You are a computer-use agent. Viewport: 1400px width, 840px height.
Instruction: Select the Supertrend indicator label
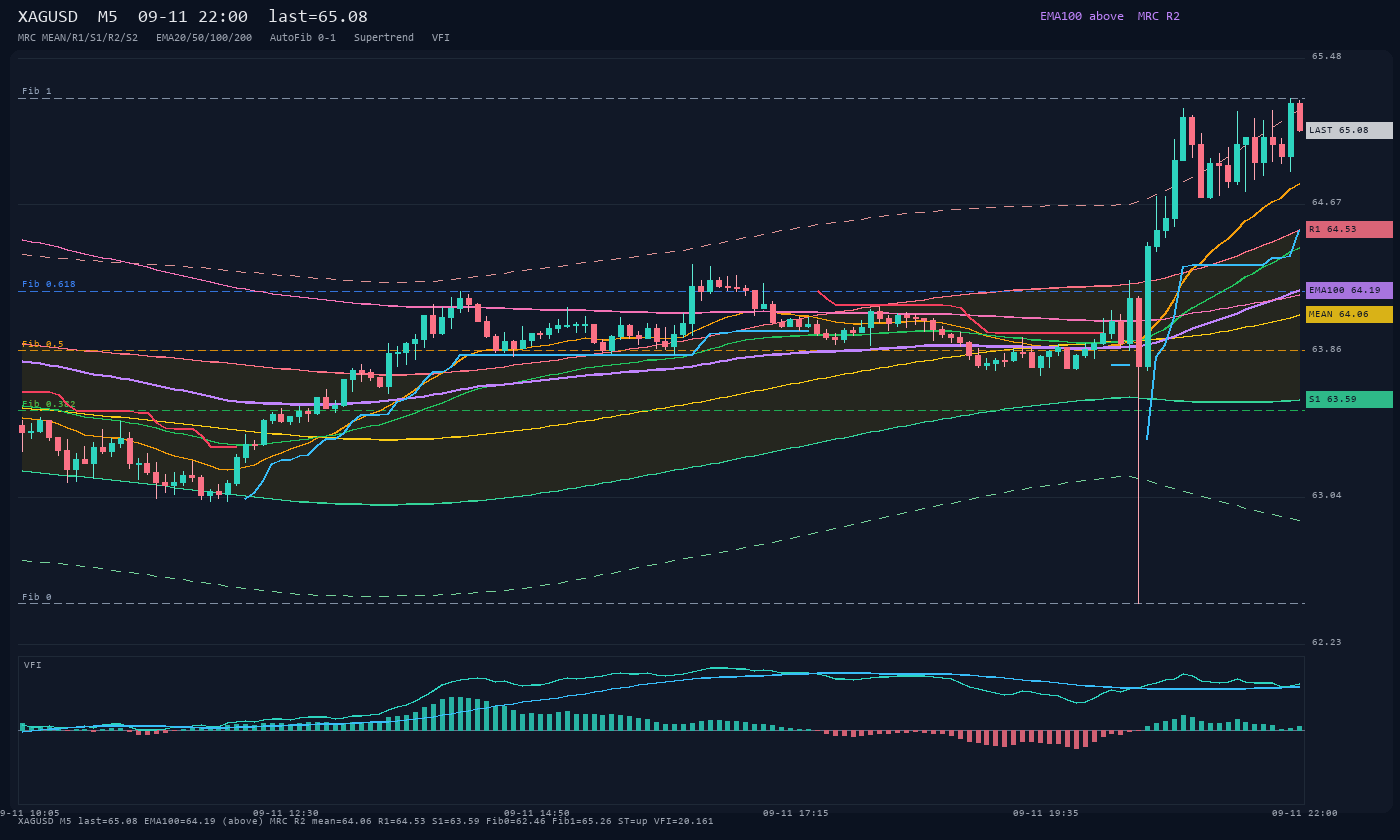[384, 38]
